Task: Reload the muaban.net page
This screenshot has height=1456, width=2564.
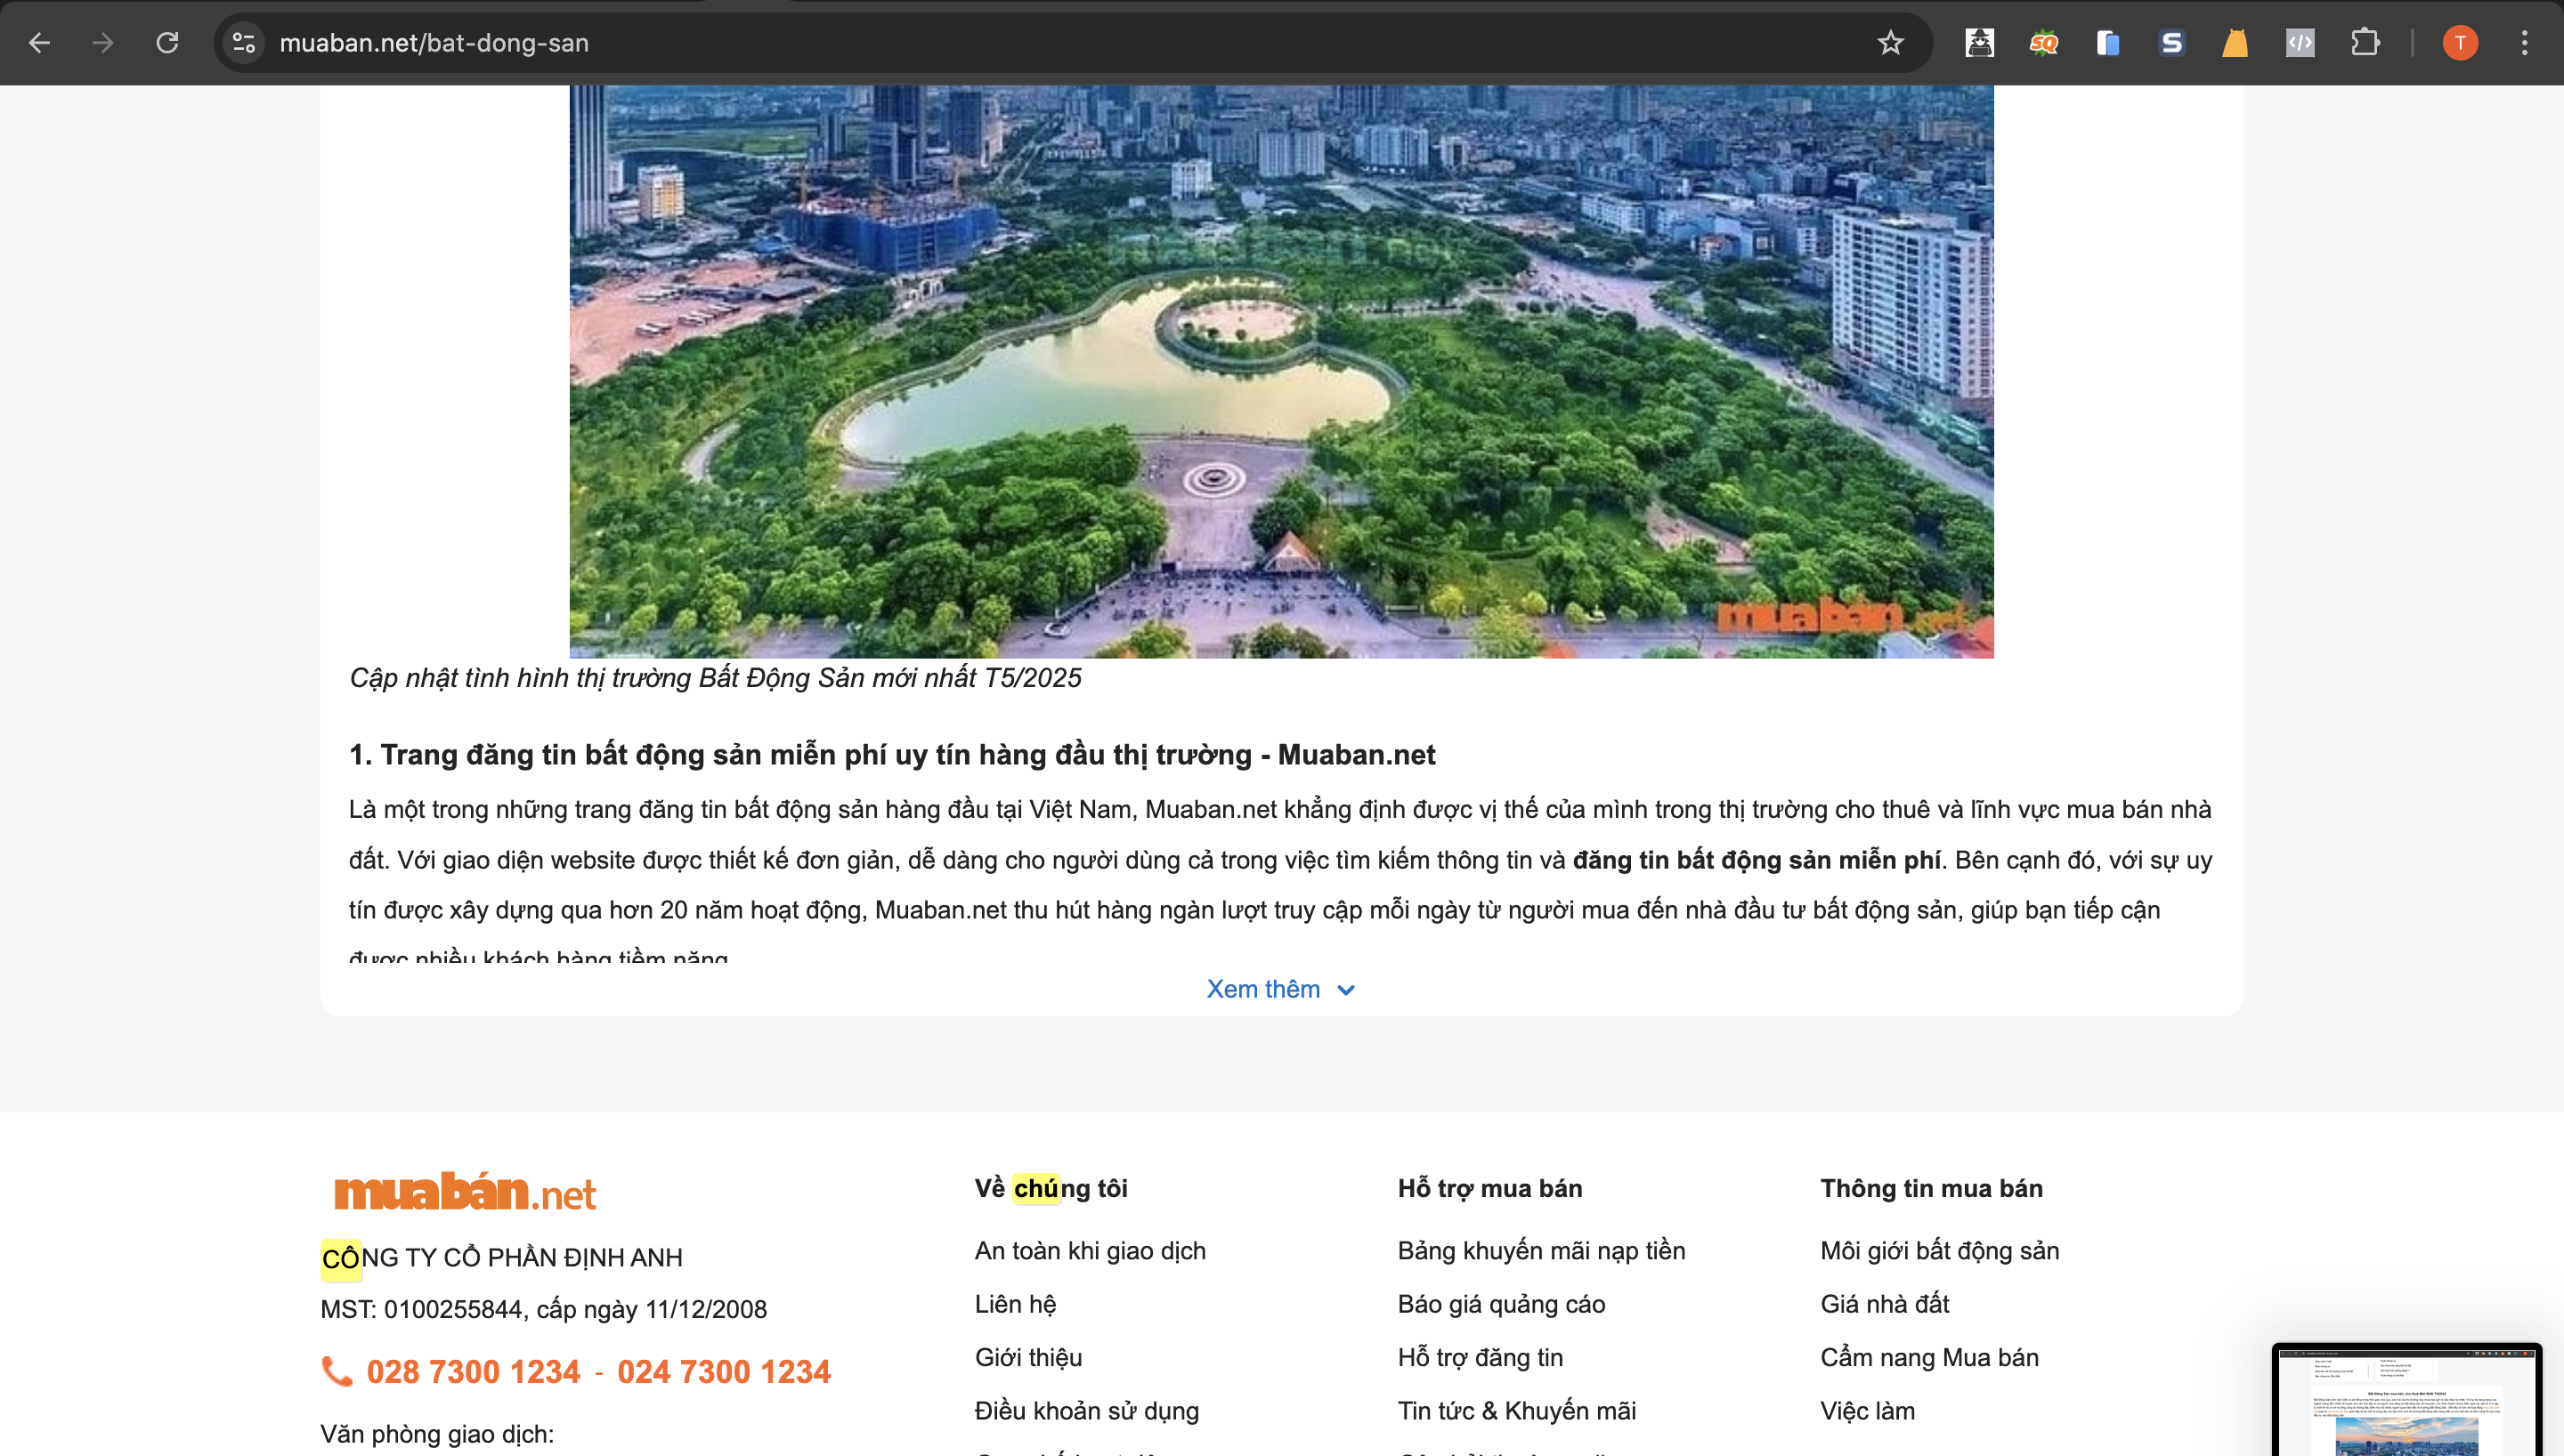Action: [x=167, y=43]
